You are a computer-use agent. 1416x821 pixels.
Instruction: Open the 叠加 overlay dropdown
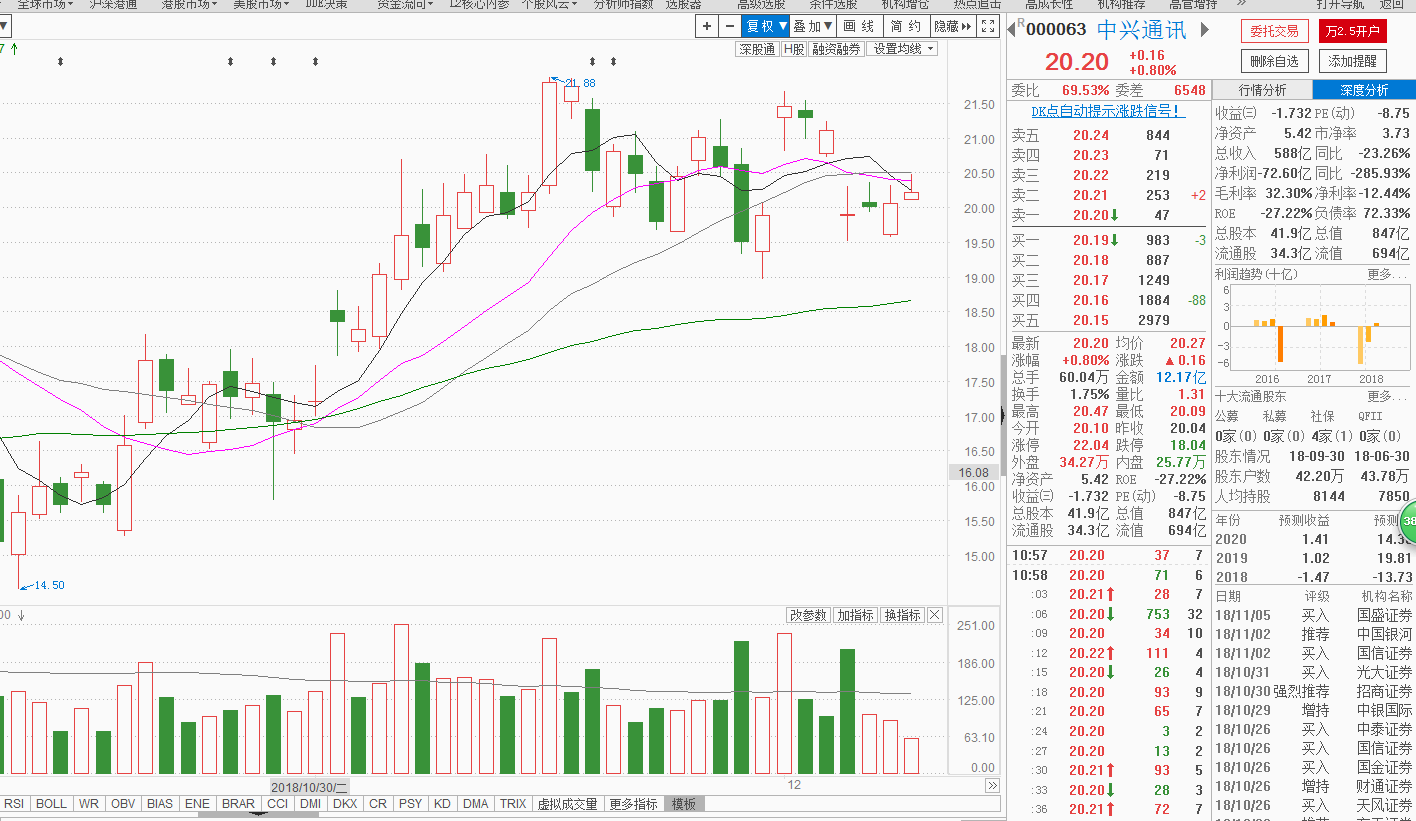coord(813,26)
